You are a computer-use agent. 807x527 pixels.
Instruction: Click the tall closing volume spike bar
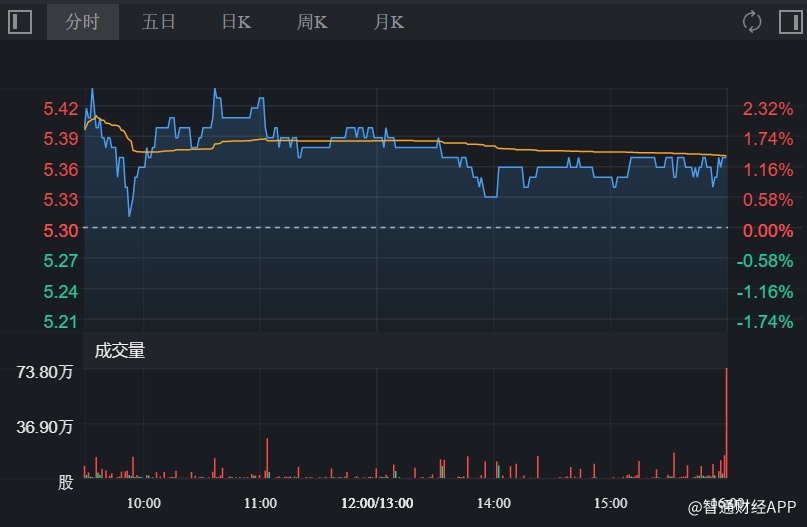727,420
